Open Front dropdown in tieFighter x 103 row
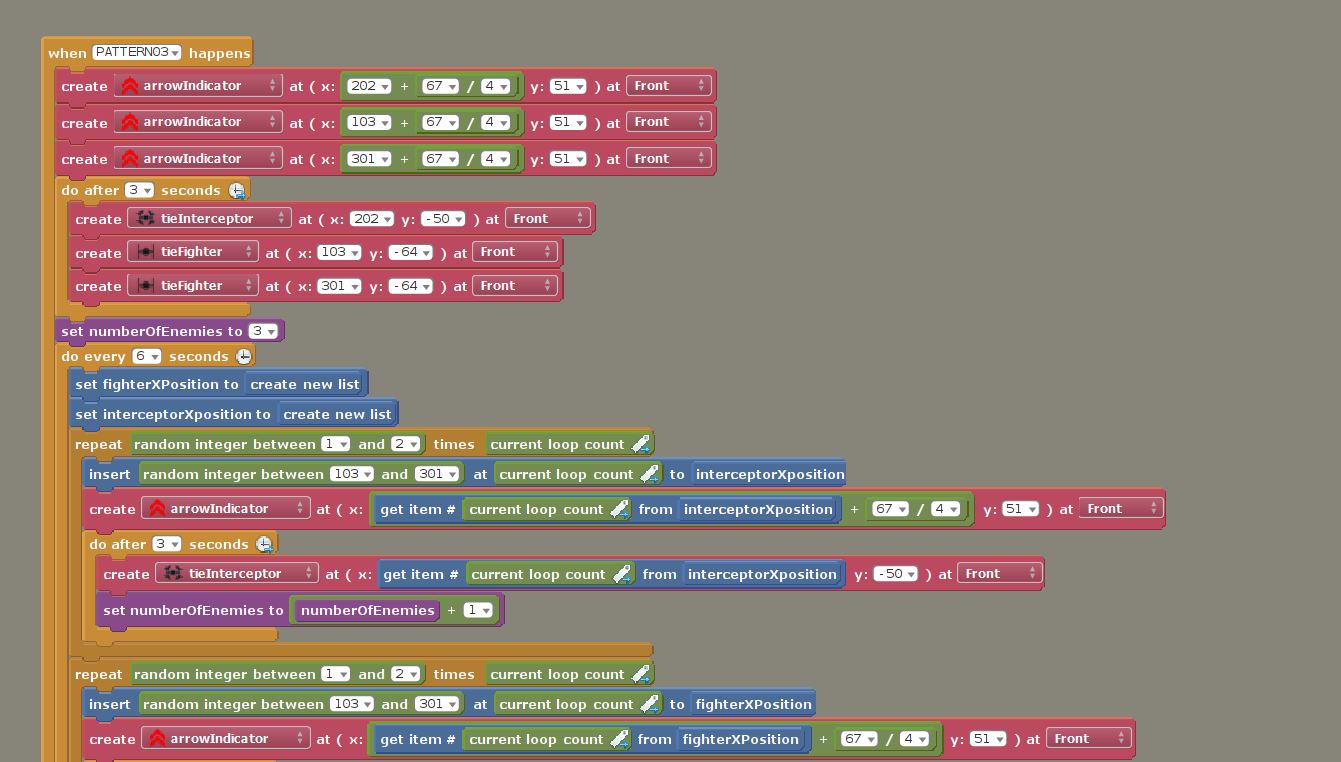The image size is (1341, 762). coord(514,252)
